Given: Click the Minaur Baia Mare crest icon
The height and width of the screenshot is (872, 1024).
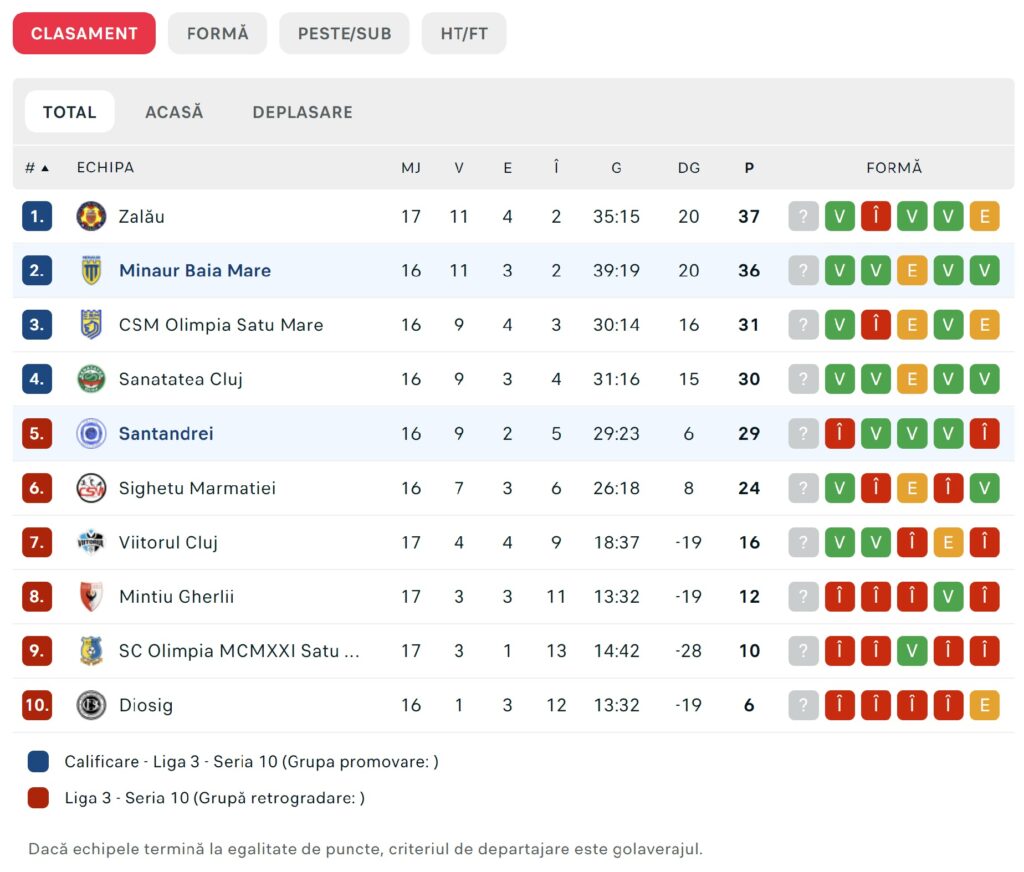Looking at the screenshot, I should [x=91, y=270].
